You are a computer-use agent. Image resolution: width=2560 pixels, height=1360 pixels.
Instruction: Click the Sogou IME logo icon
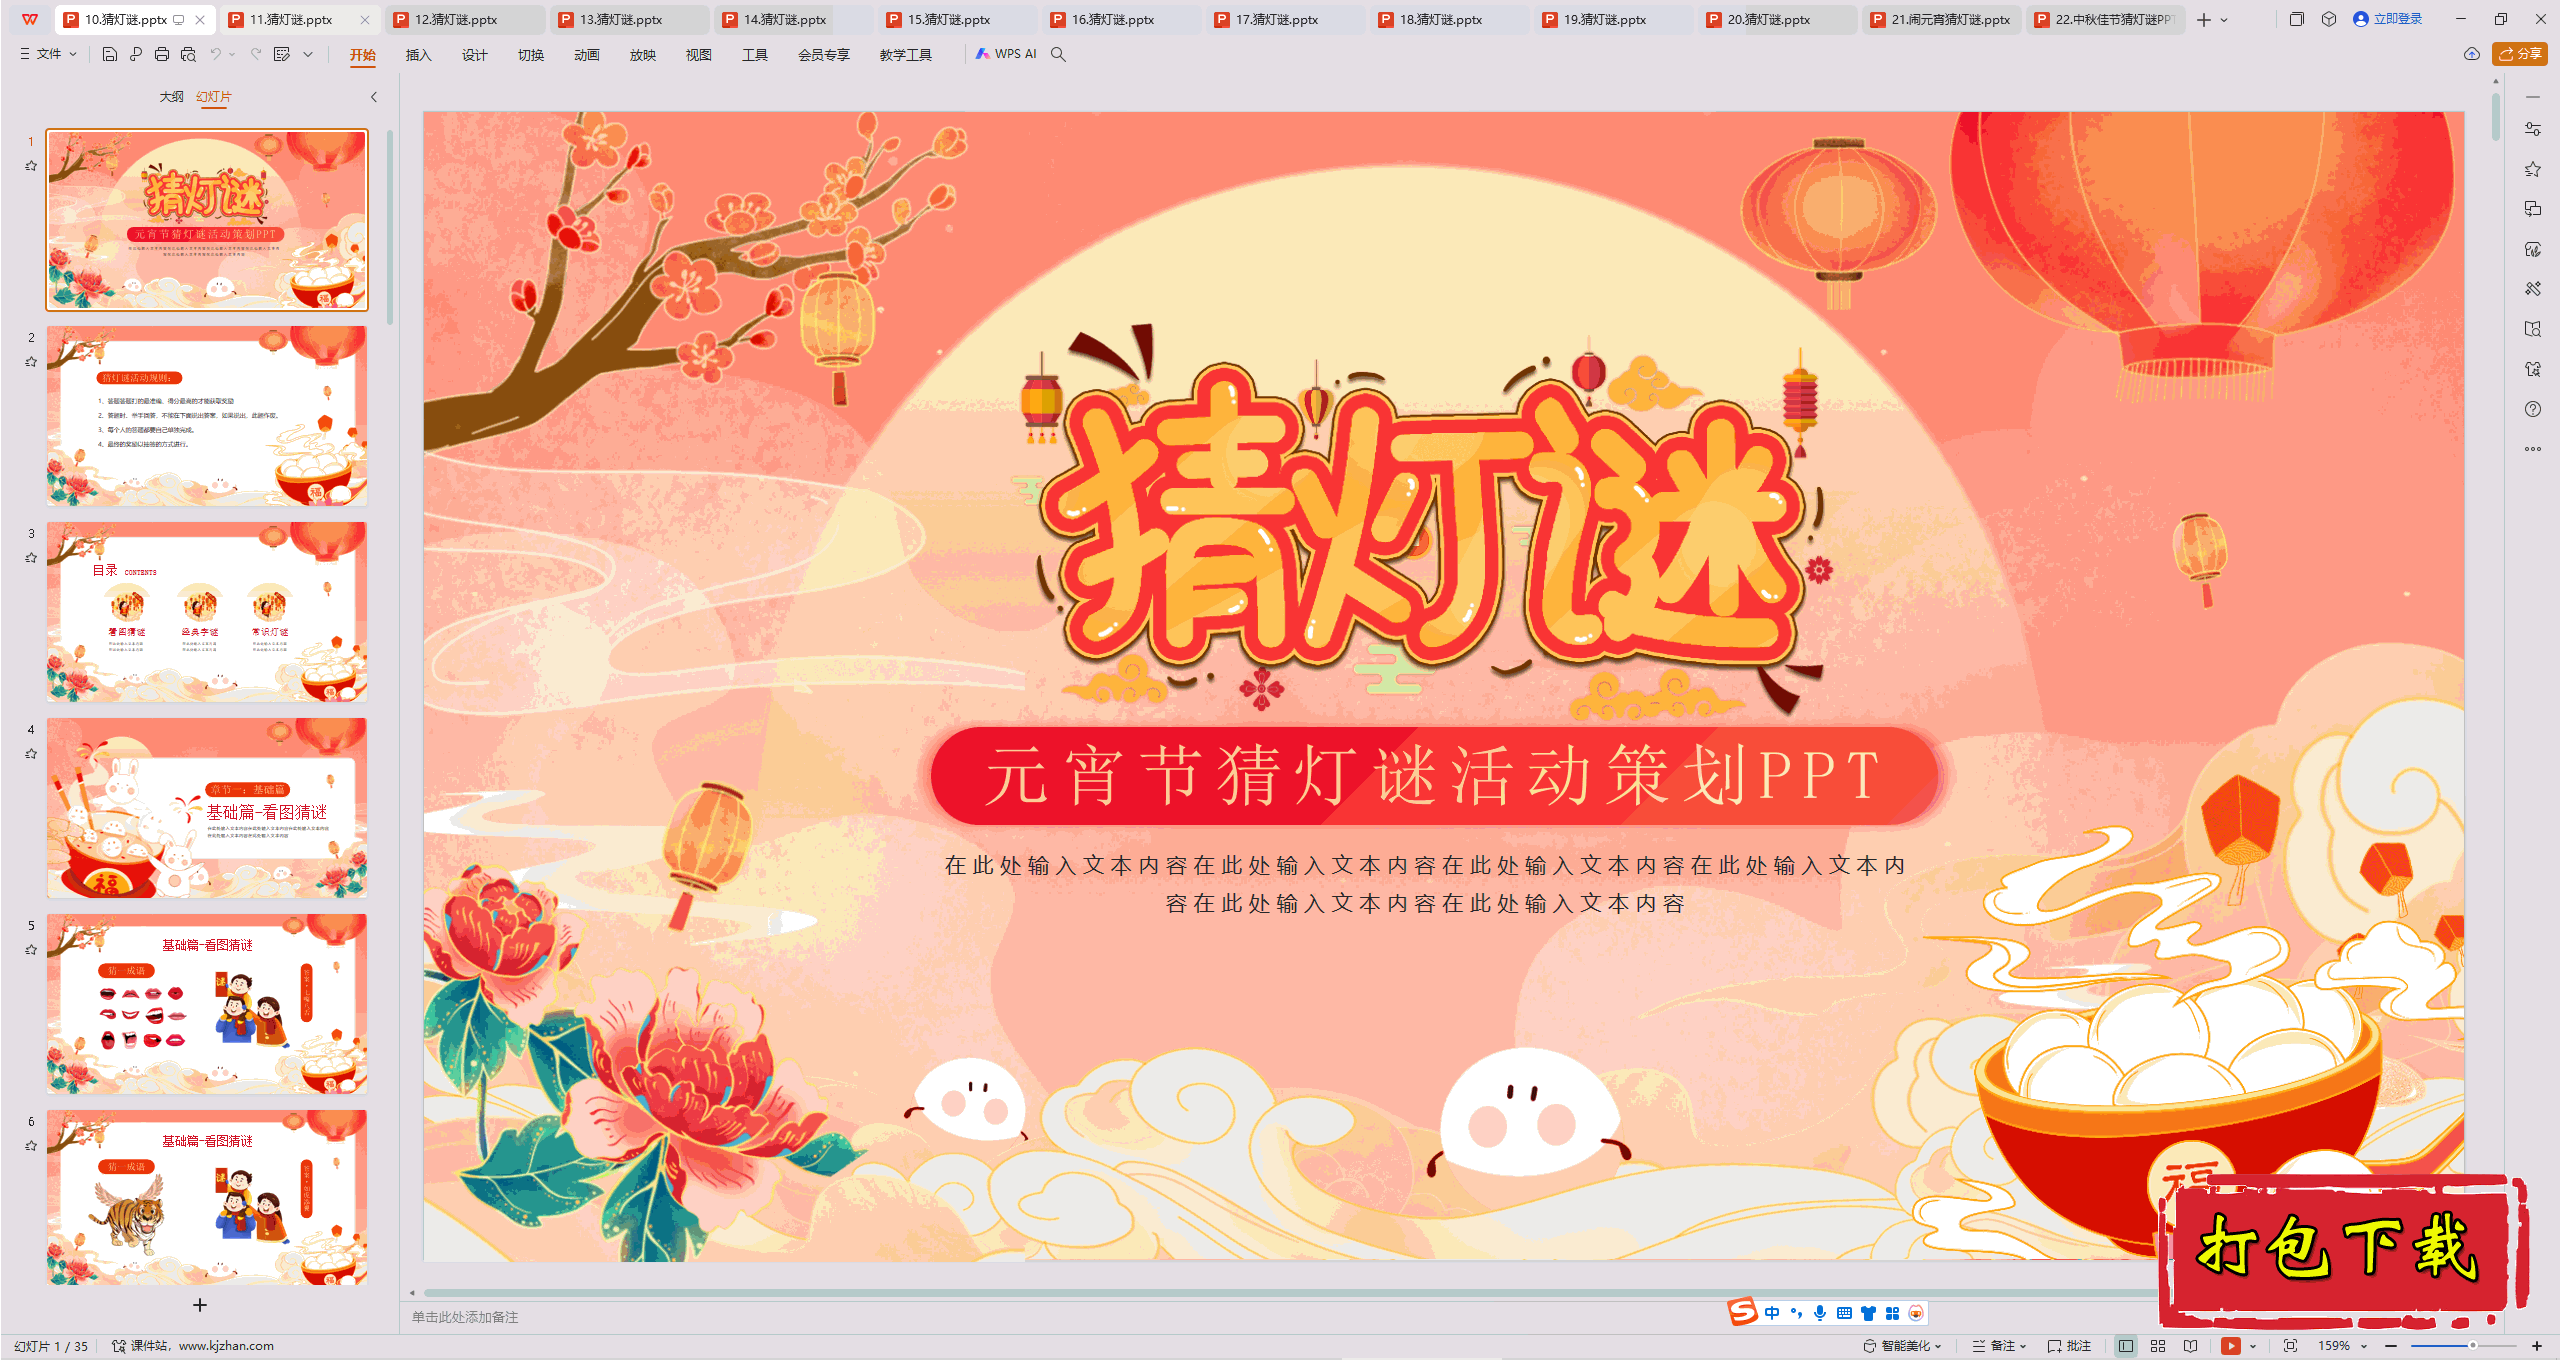click(x=1743, y=1312)
